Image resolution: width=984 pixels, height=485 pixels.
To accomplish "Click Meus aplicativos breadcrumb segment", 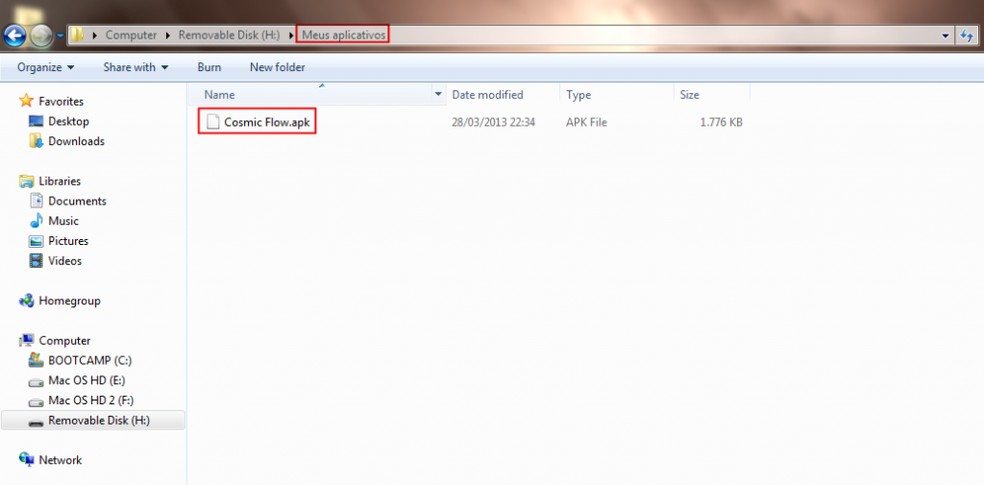I will (x=343, y=35).
